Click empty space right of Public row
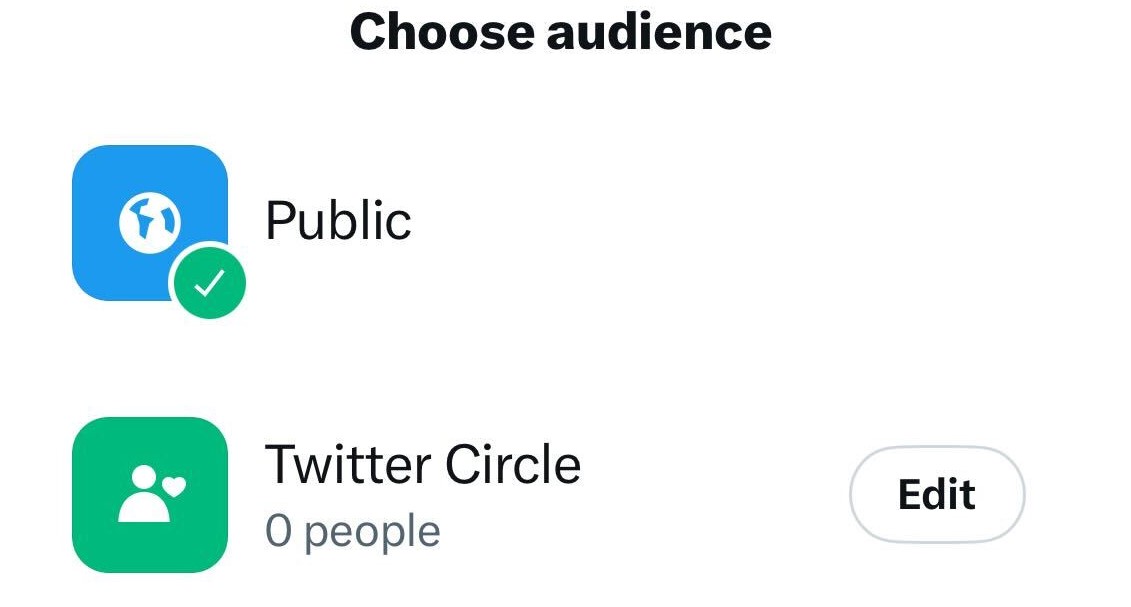The height and width of the screenshot is (607, 1131). pos(721,222)
